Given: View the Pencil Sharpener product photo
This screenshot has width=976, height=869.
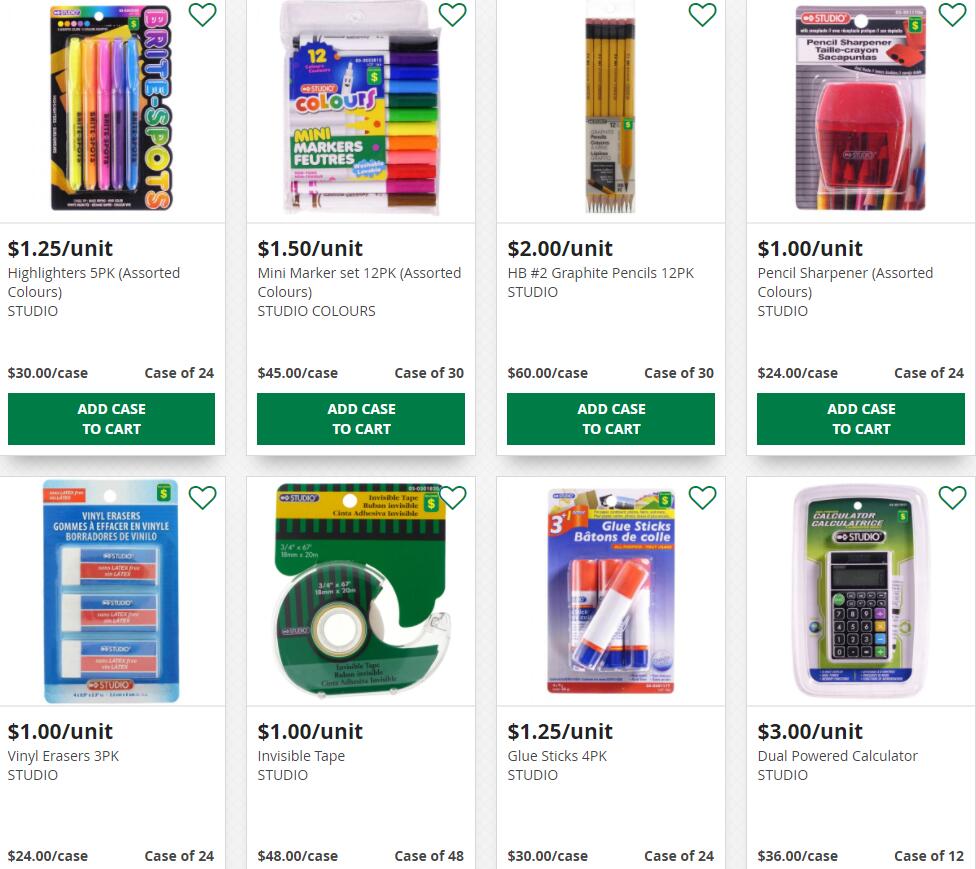Looking at the screenshot, I should pos(860,108).
